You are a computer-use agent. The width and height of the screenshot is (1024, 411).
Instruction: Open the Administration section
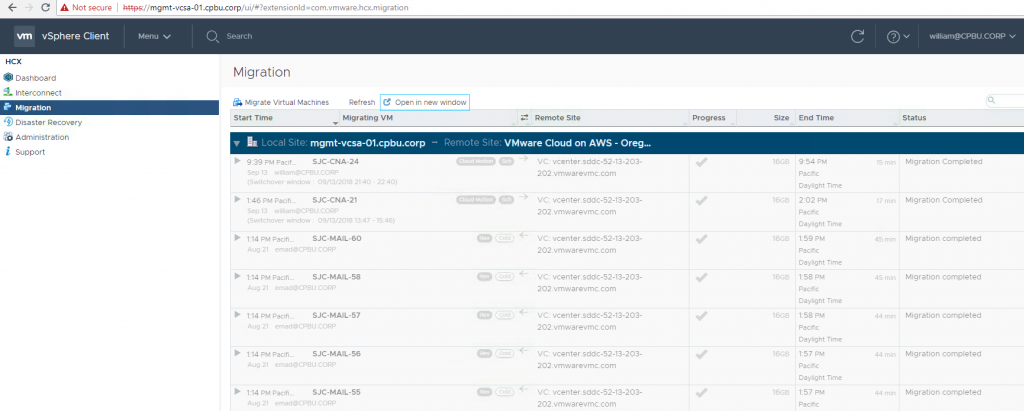(x=42, y=137)
